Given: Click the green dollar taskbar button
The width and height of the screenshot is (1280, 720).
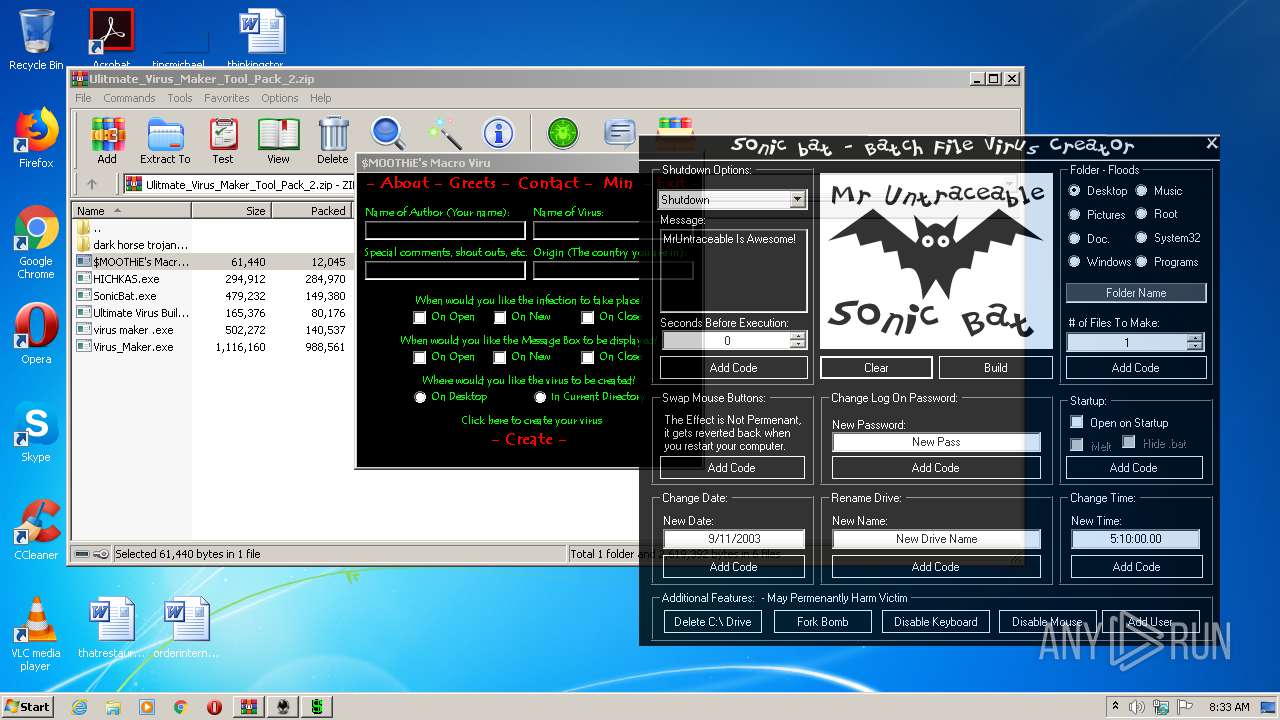Looking at the screenshot, I should click(317, 707).
